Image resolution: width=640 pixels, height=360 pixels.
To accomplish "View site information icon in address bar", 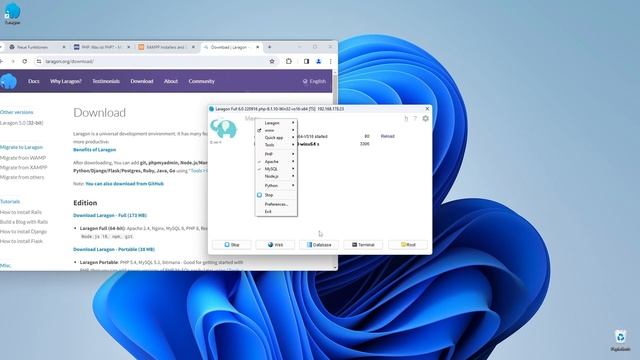I will [x=39, y=61].
